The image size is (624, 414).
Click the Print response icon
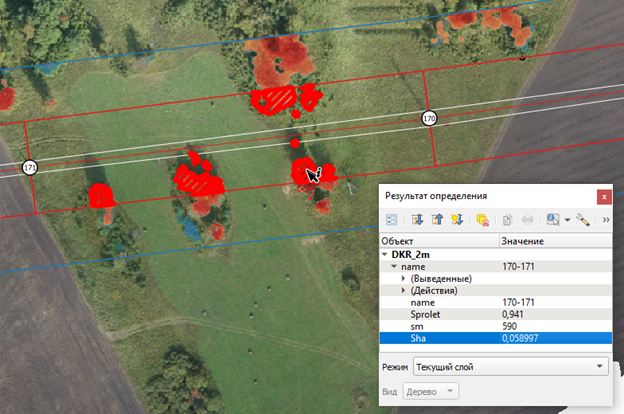[527, 220]
